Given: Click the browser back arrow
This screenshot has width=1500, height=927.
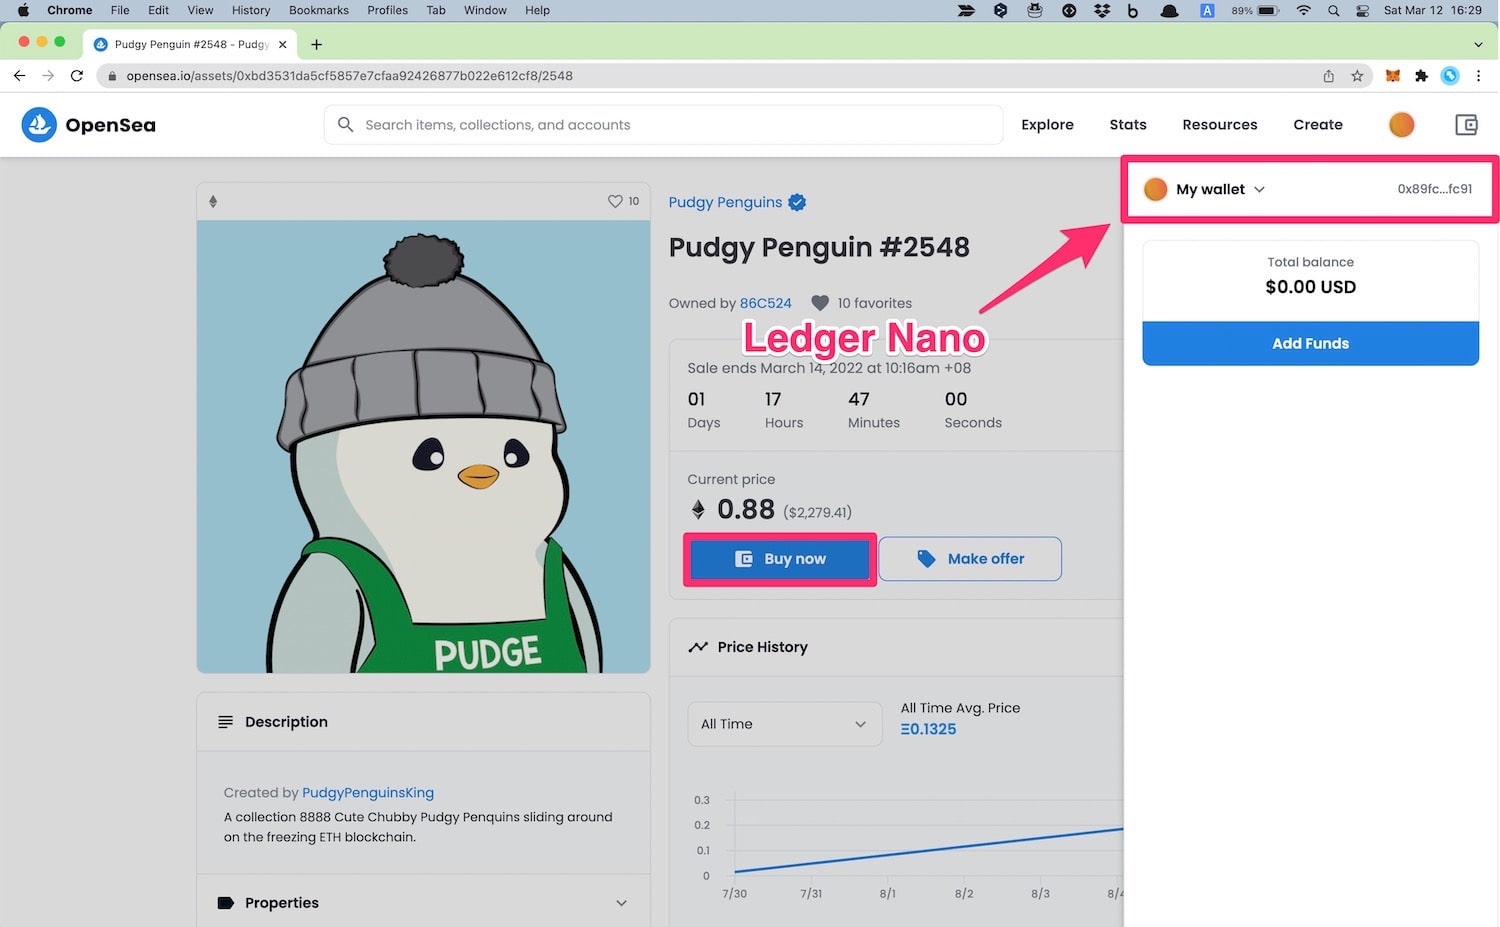Looking at the screenshot, I should (19, 76).
